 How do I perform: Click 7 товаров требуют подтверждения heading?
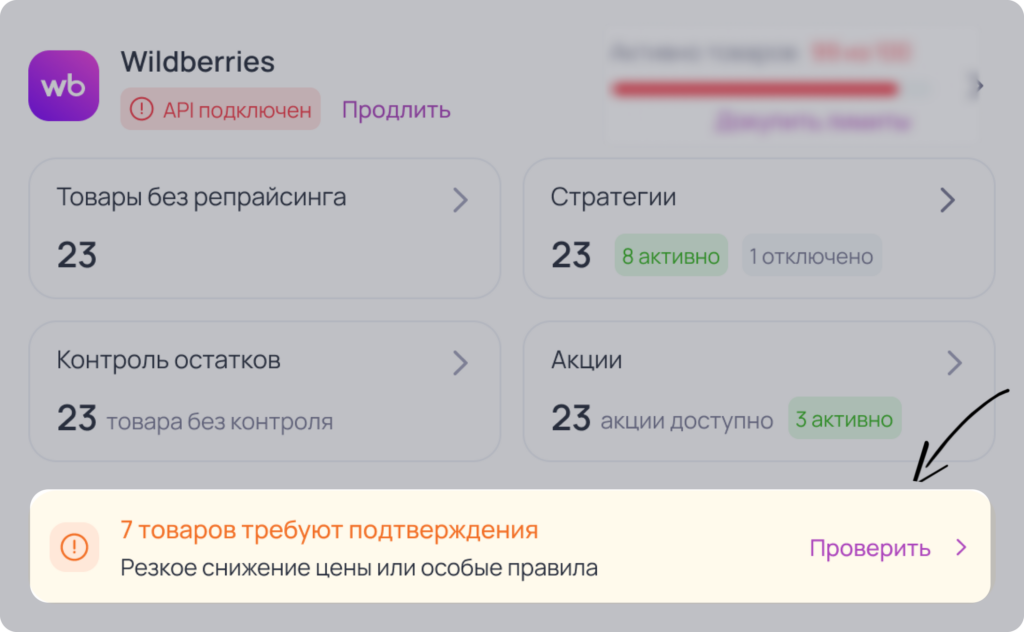pos(329,529)
